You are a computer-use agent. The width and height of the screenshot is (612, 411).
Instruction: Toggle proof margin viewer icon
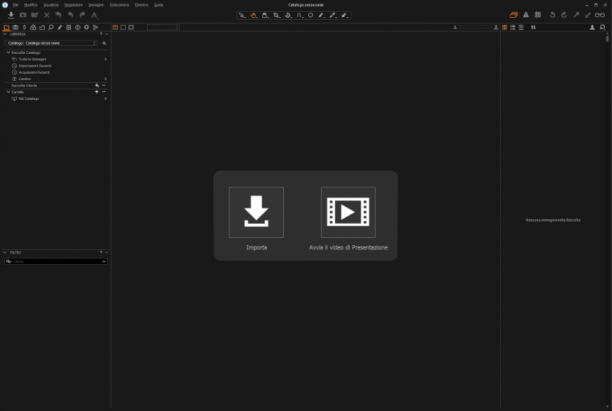pyautogui.click(x=131, y=27)
